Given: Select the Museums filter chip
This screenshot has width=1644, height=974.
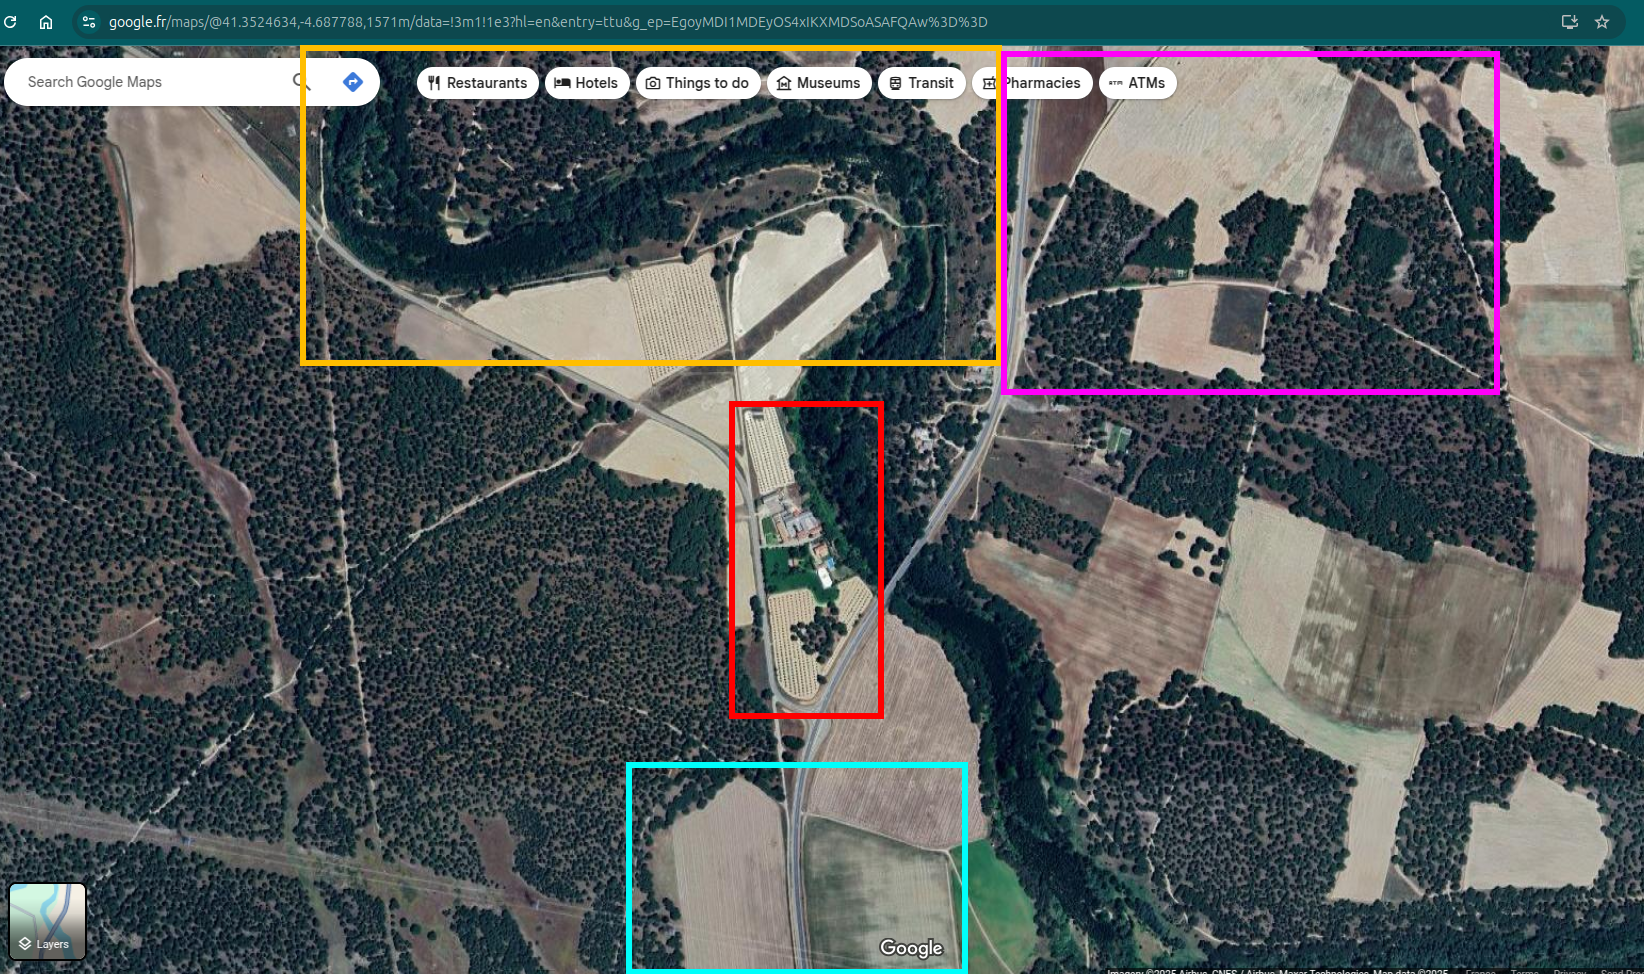Looking at the screenshot, I should [819, 83].
